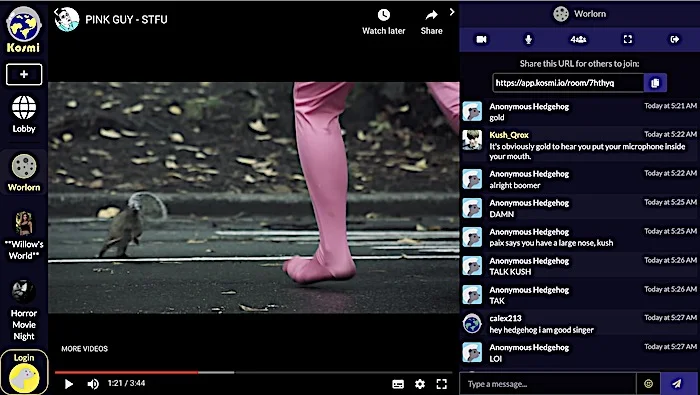
Task: Focus the 'Type a message' field
Action: tap(548, 384)
